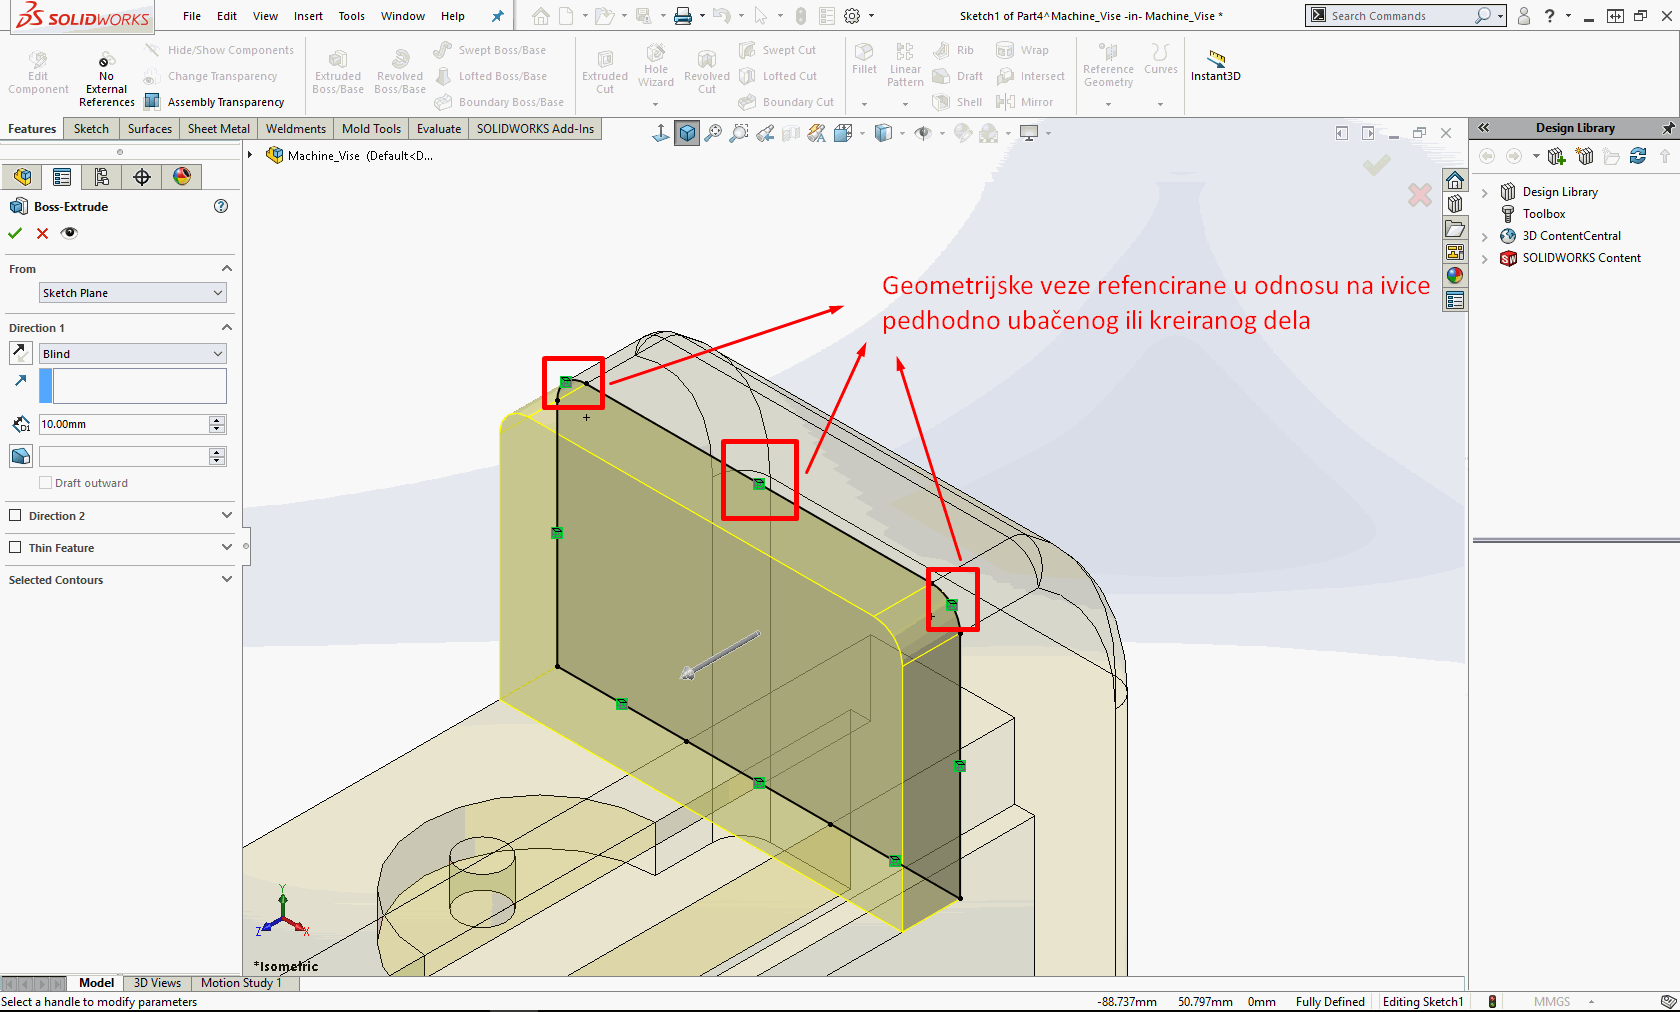The width and height of the screenshot is (1680, 1012).
Task: Open the Insert menu
Action: pyautogui.click(x=308, y=16)
